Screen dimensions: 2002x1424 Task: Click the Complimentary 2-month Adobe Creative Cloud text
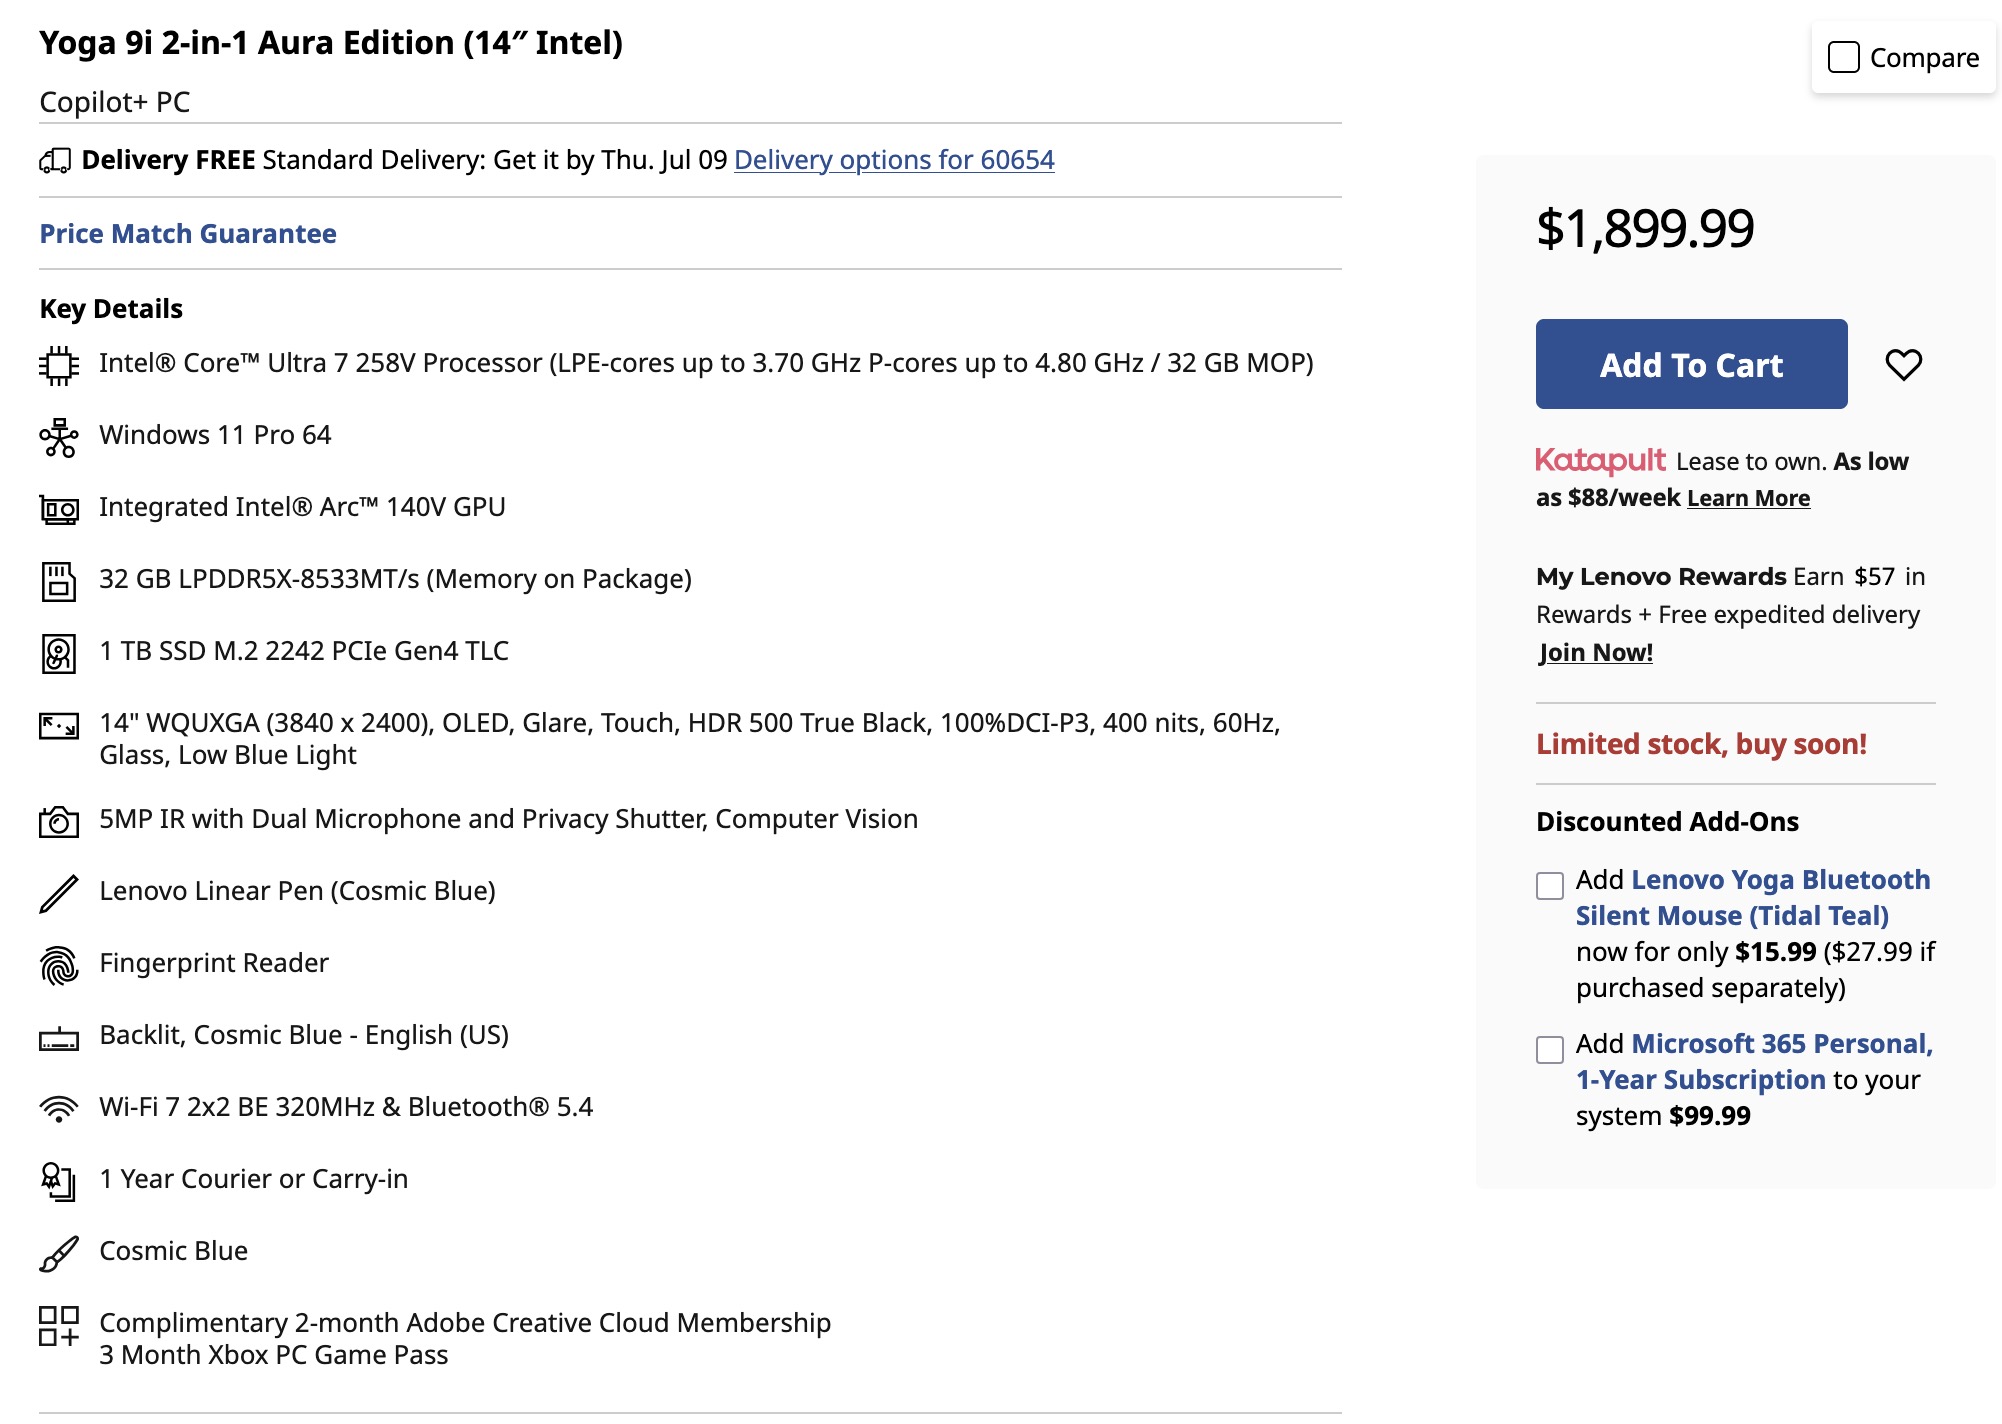465,1323
